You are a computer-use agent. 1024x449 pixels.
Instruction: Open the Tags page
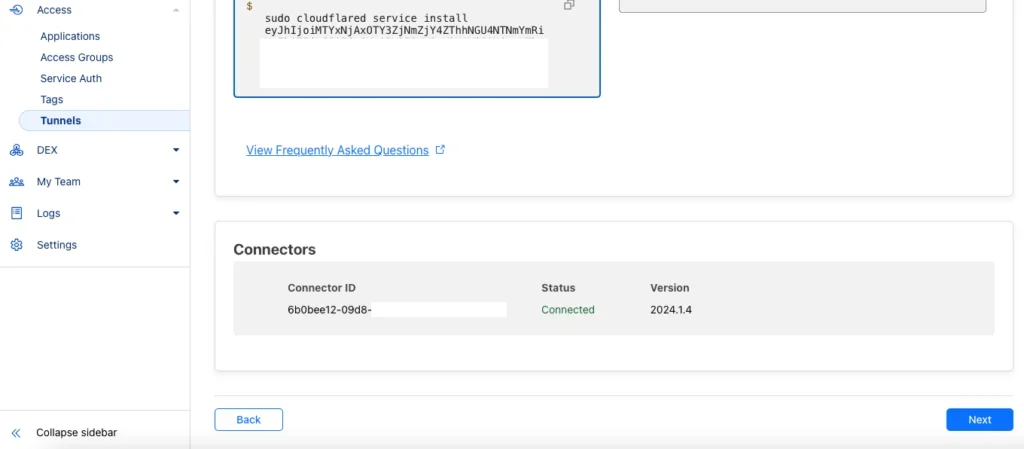click(52, 100)
